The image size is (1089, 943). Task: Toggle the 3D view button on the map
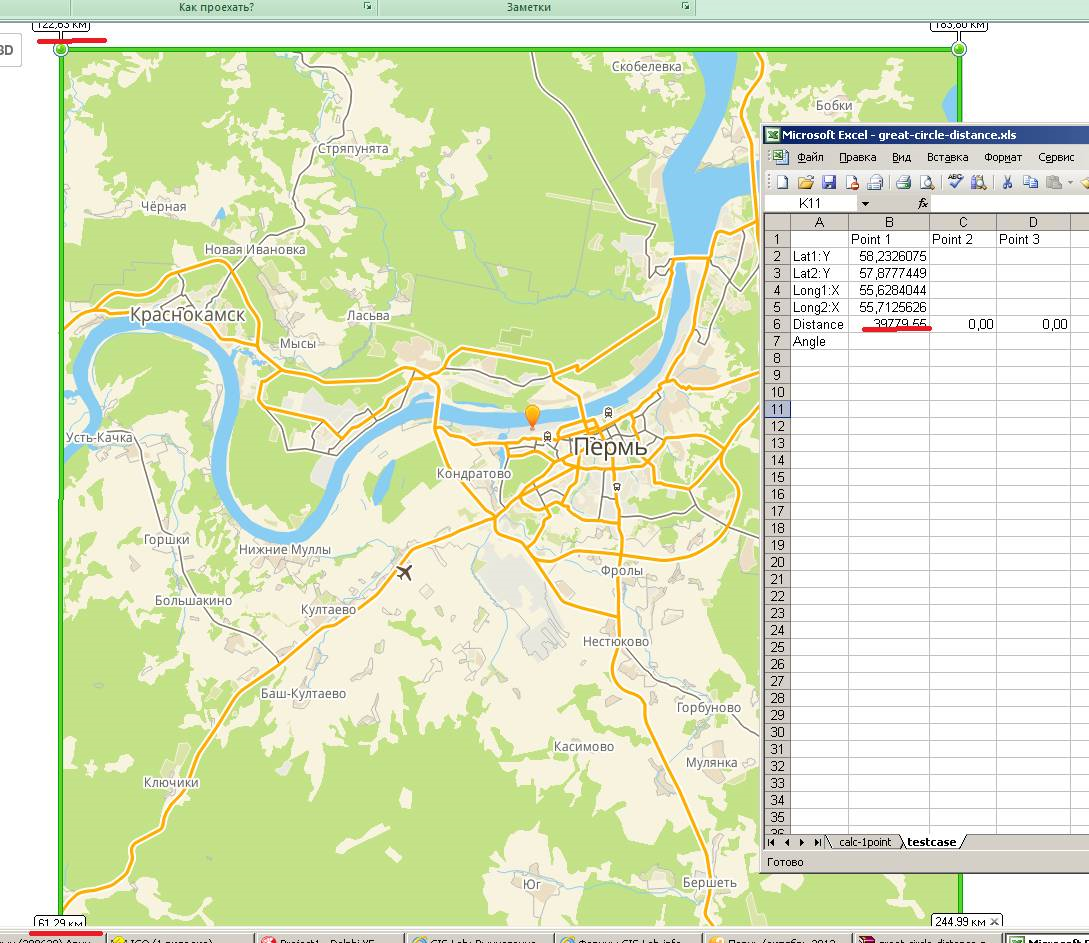tap(8, 51)
